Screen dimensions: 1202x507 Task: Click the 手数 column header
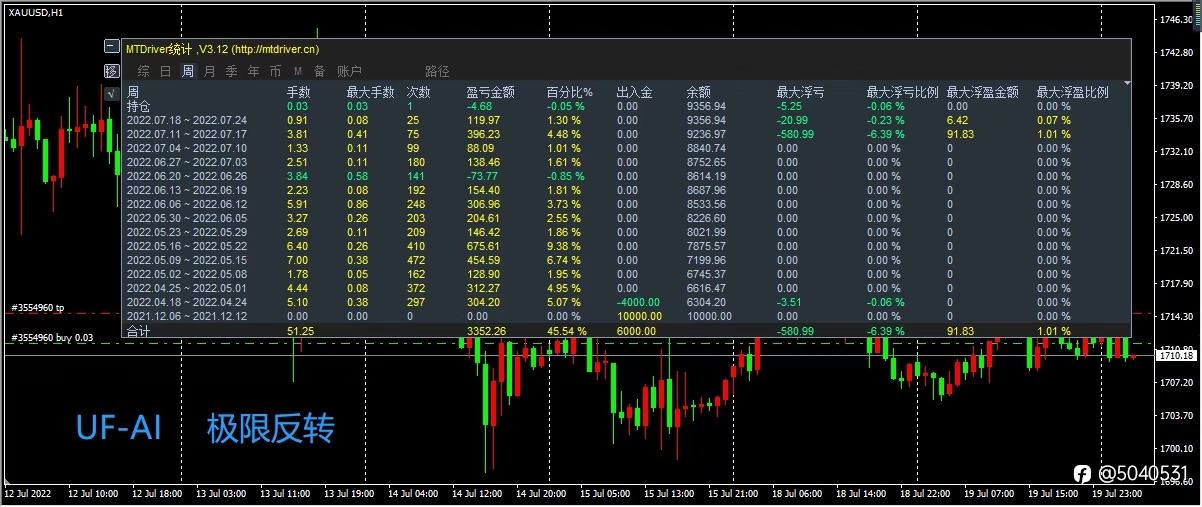click(299, 92)
